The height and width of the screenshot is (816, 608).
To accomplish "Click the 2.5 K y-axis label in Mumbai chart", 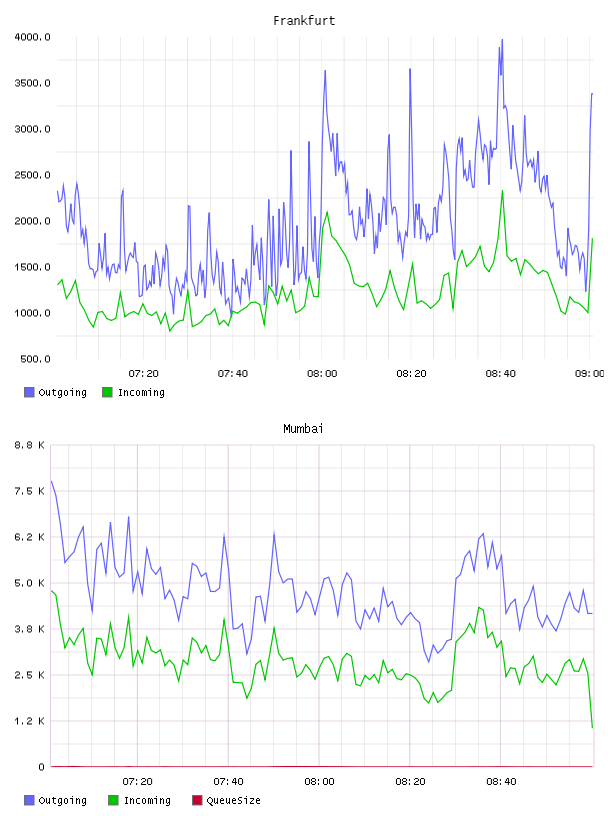I will (30, 675).
